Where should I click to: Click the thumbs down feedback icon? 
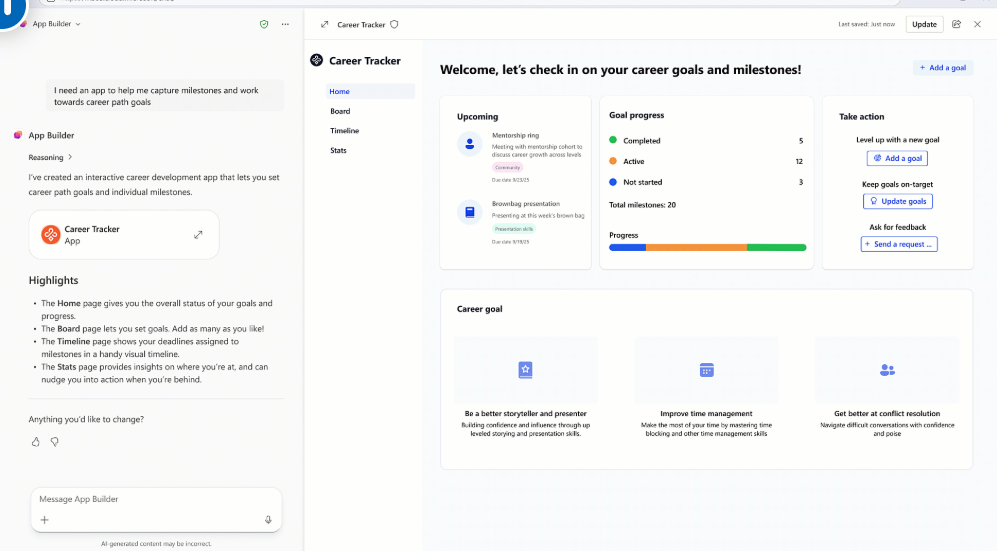click(55, 441)
